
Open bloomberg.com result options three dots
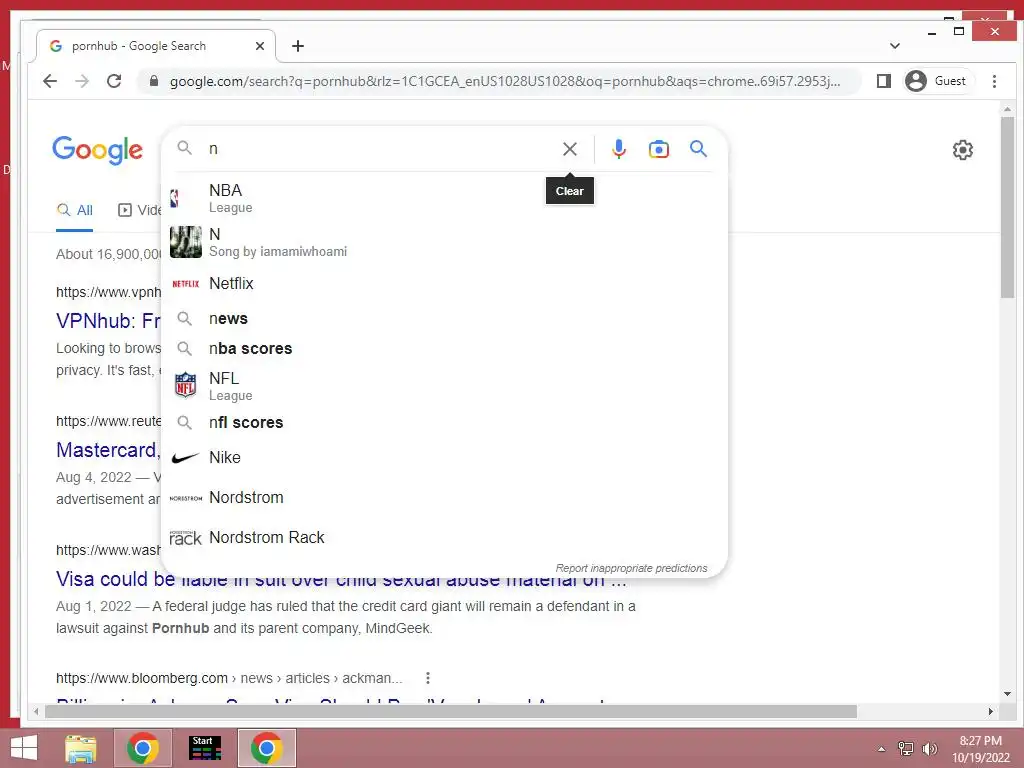[428, 678]
